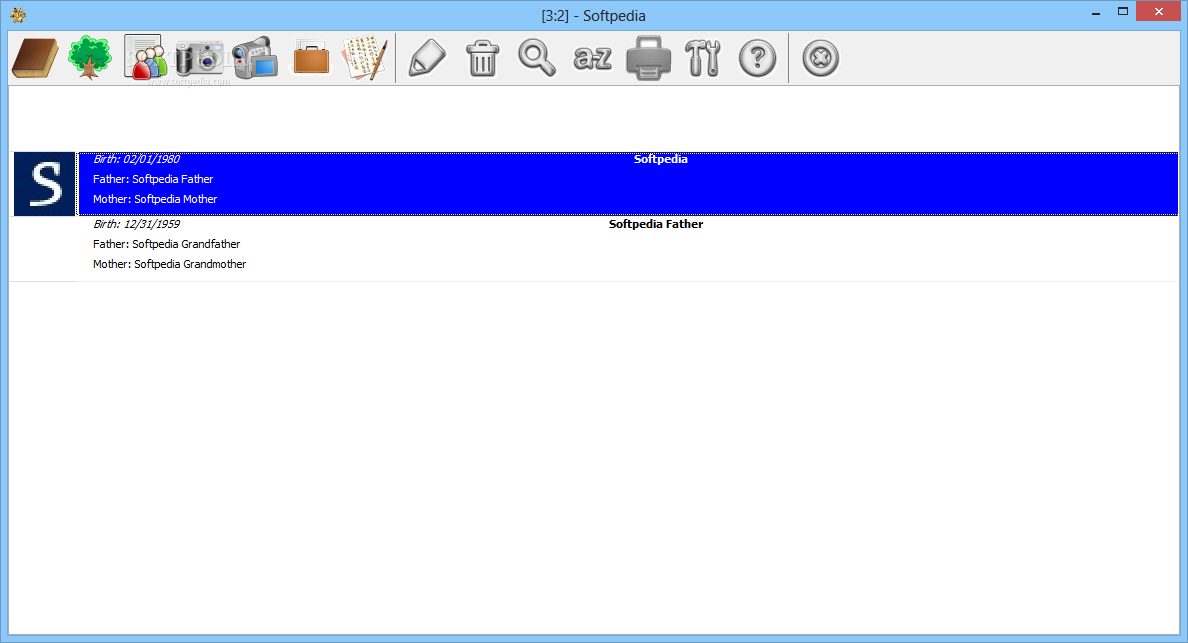
Task: Click the brown briefcase icon
Action: pyautogui.click(x=311, y=58)
